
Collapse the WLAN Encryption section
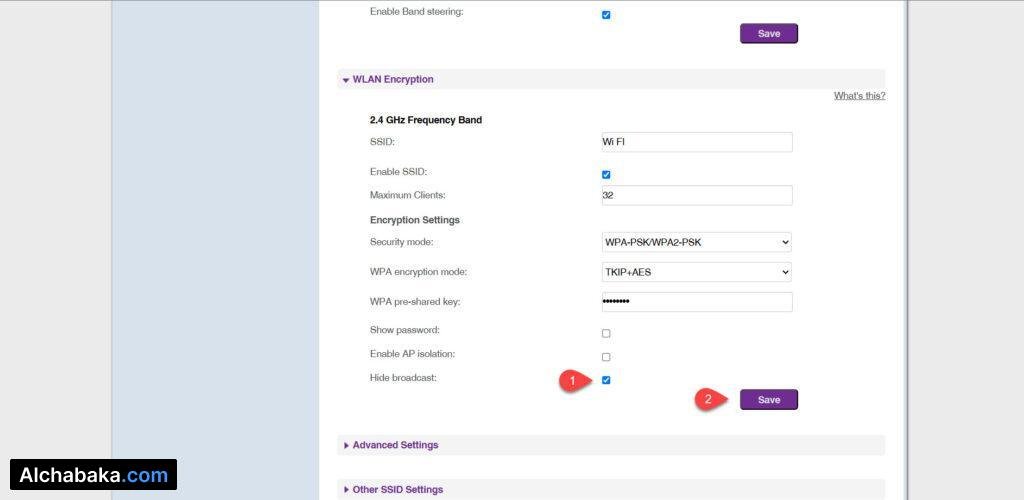[392, 79]
